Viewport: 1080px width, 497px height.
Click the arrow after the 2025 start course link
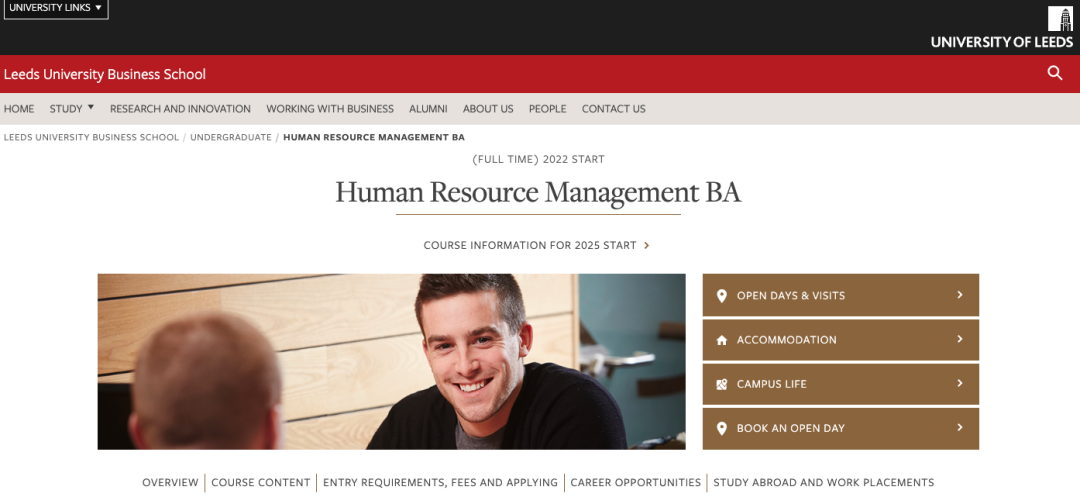(x=646, y=245)
